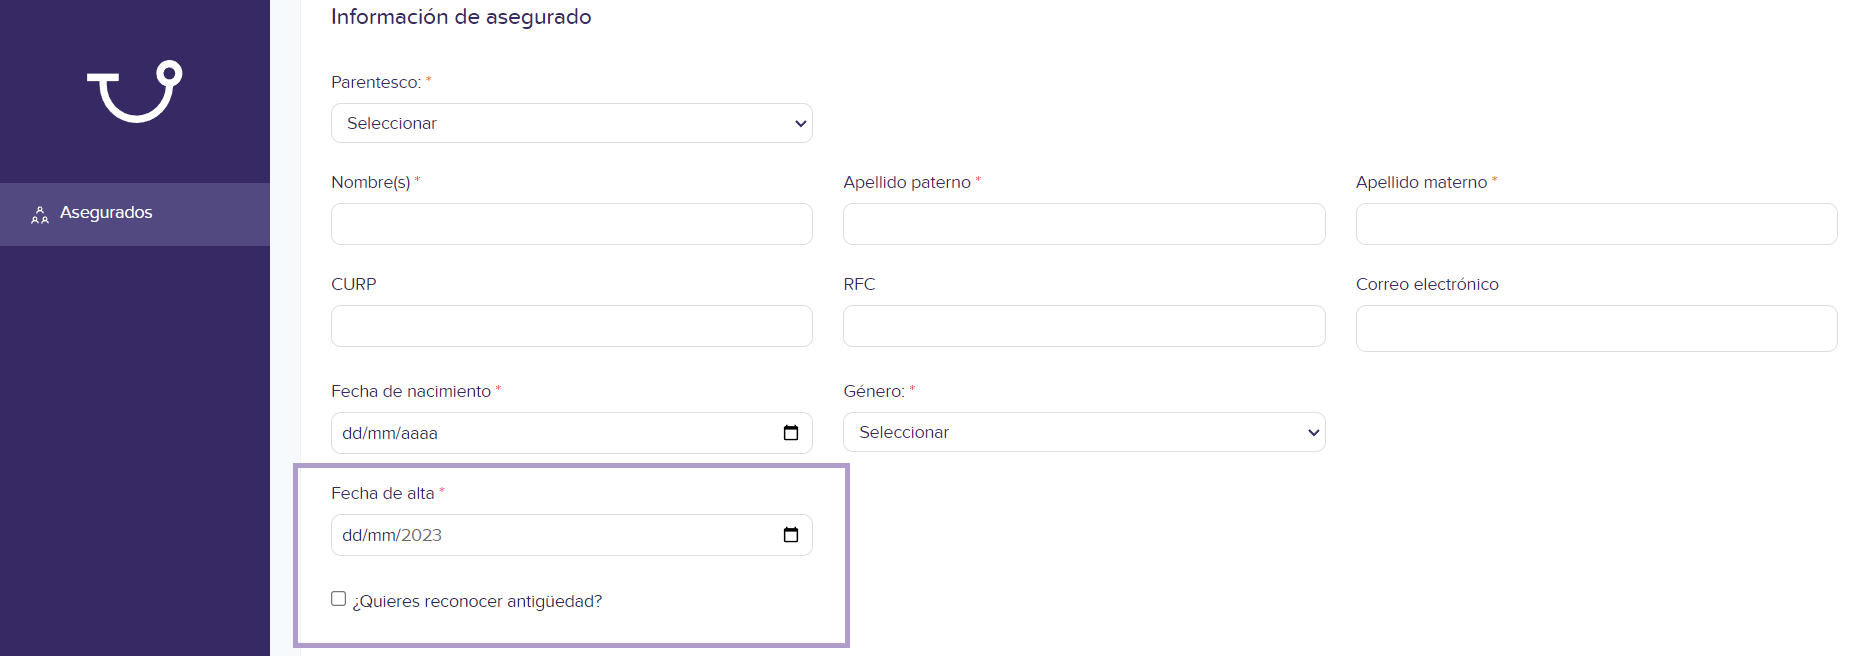This screenshot has height=657, width=1862.
Task: Open the Fecha de alta calendar picker icon
Action: (791, 535)
